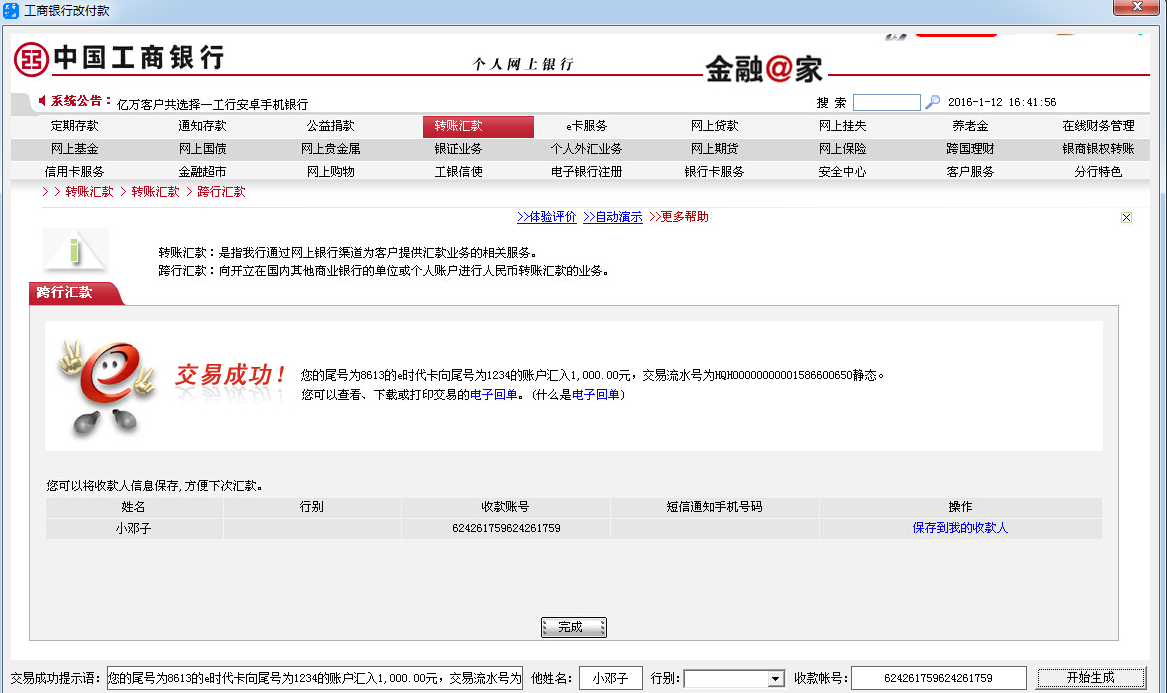
Task: Select the 转账汇款 menu tab
Action: (x=478, y=127)
